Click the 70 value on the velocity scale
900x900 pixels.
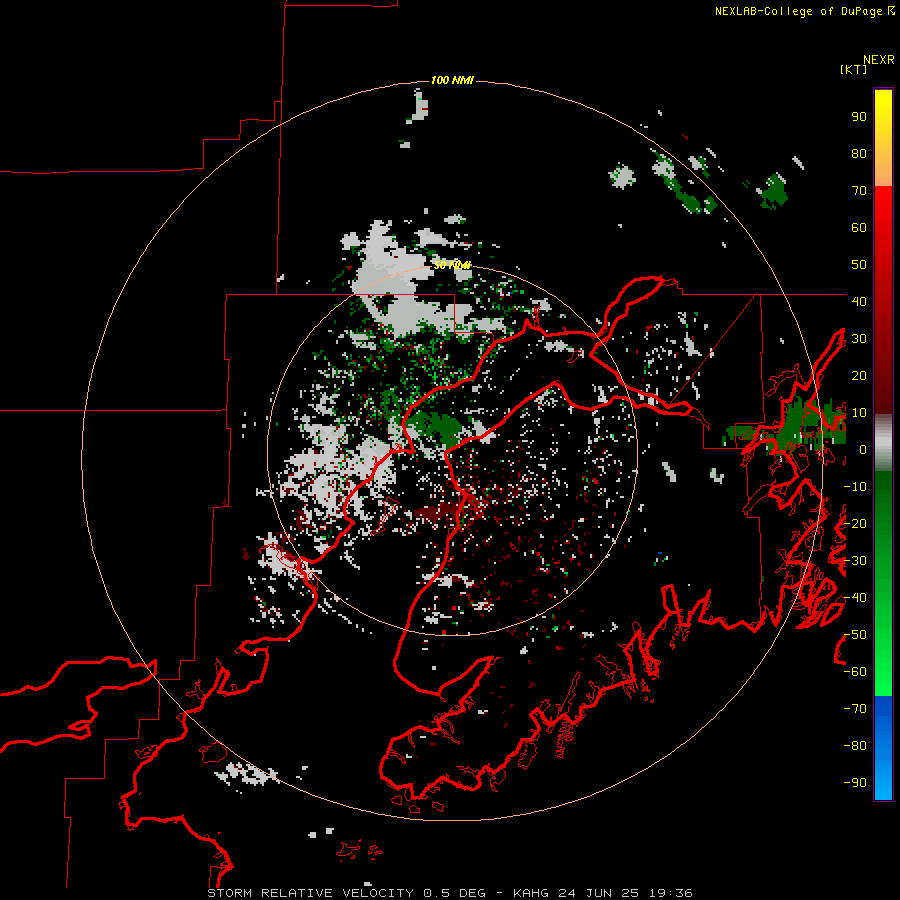(859, 191)
